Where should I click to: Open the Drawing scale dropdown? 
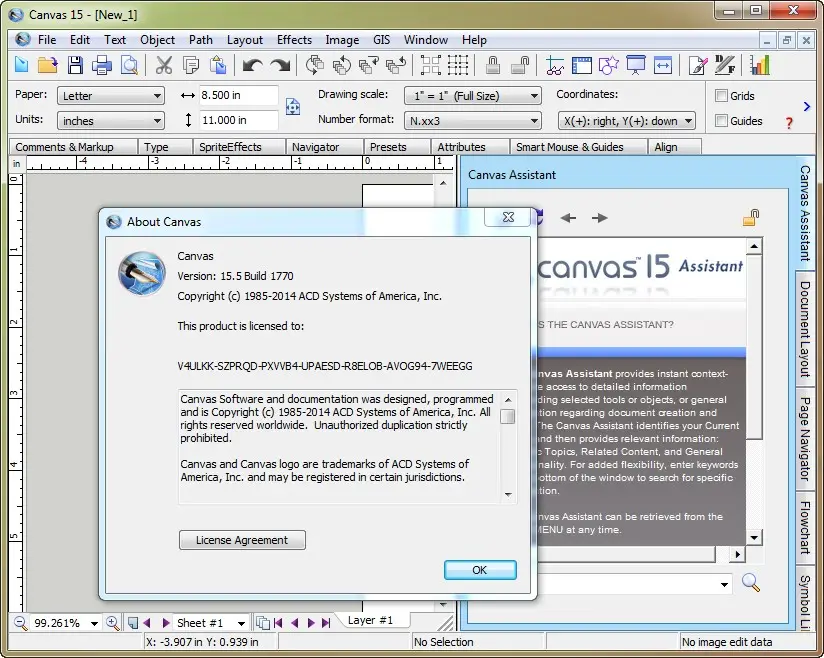pyautogui.click(x=472, y=96)
